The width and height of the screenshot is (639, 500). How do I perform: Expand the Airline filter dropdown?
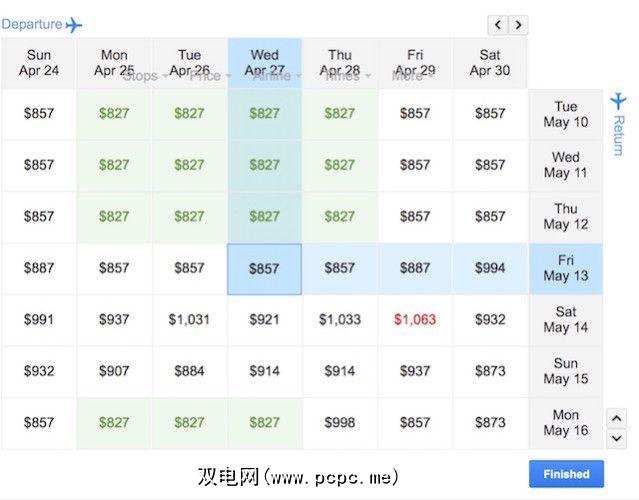pos(275,77)
